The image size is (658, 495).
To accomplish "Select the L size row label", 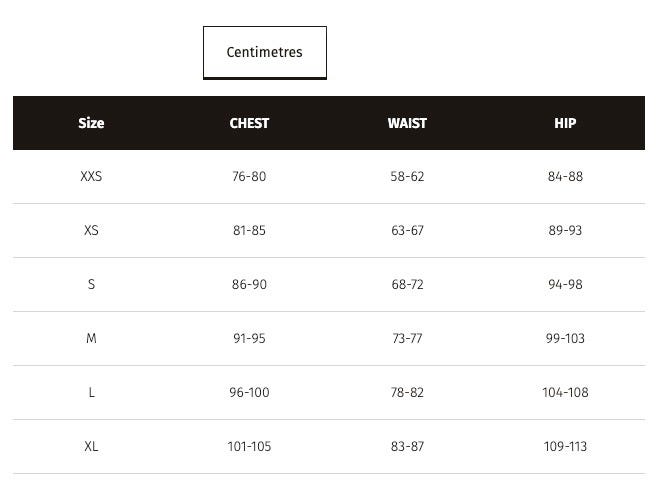I will (91, 392).
